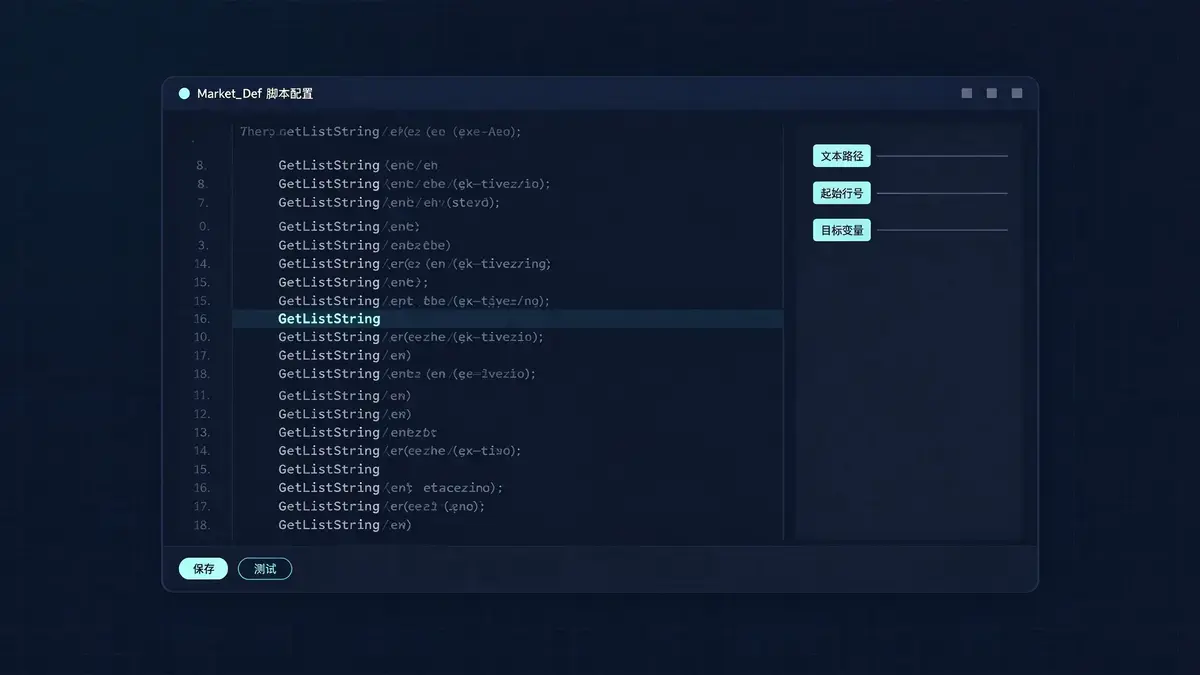Image resolution: width=1200 pixels, height=675 pixels.
Task: Click the Market_Def 脚本配置 window title
Action: pyautogui.click(x=255, y=93)
